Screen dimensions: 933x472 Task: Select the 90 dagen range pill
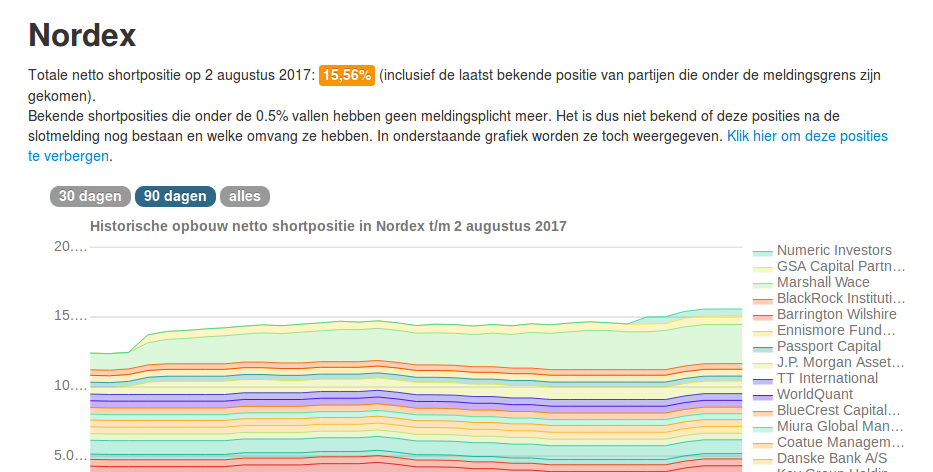(175, 196)
